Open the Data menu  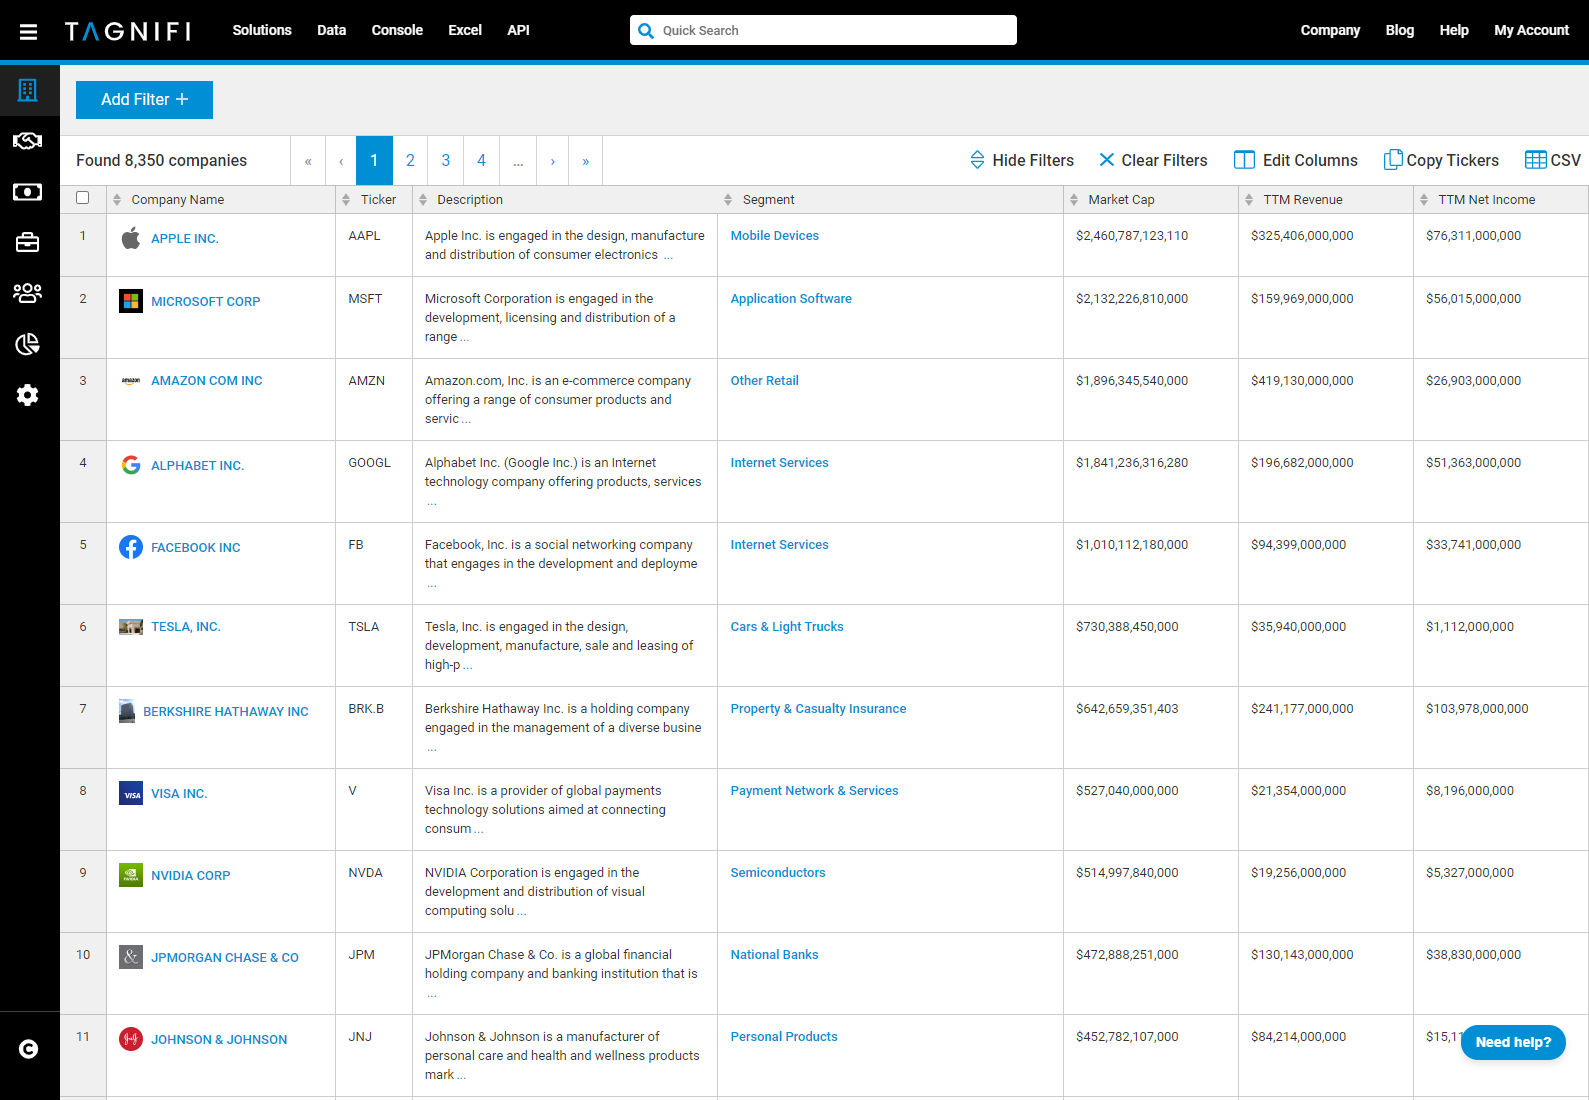331,30
